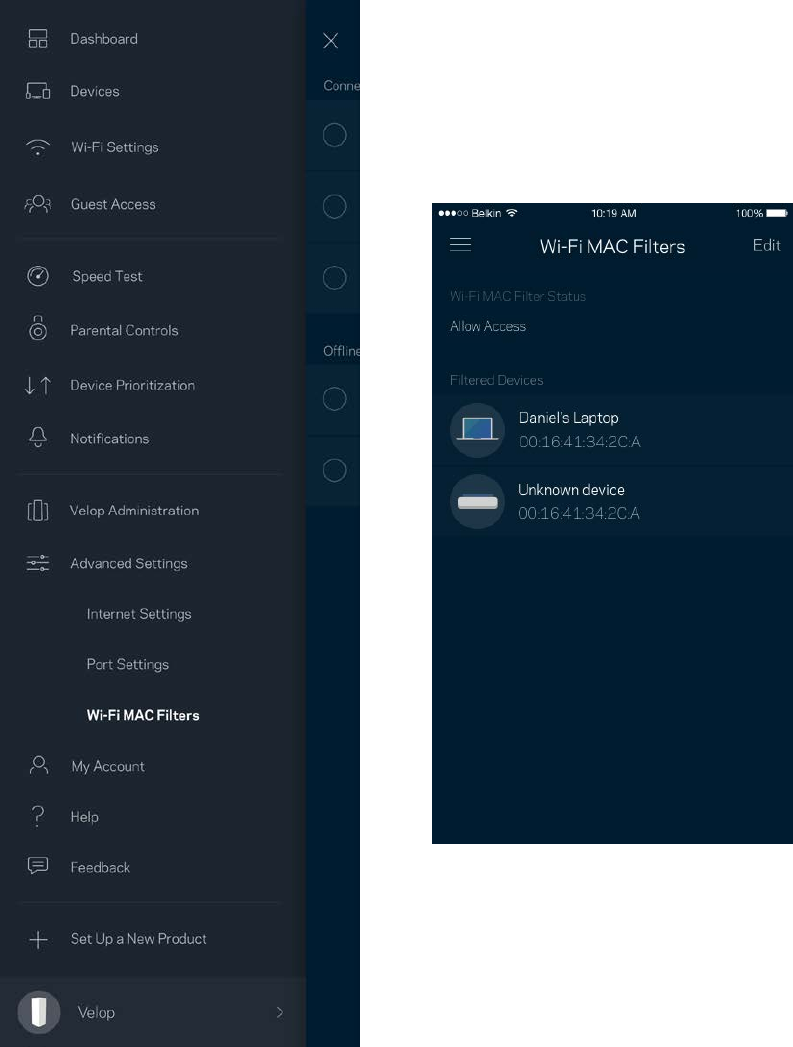Click the Devices icon

[38, 91]
